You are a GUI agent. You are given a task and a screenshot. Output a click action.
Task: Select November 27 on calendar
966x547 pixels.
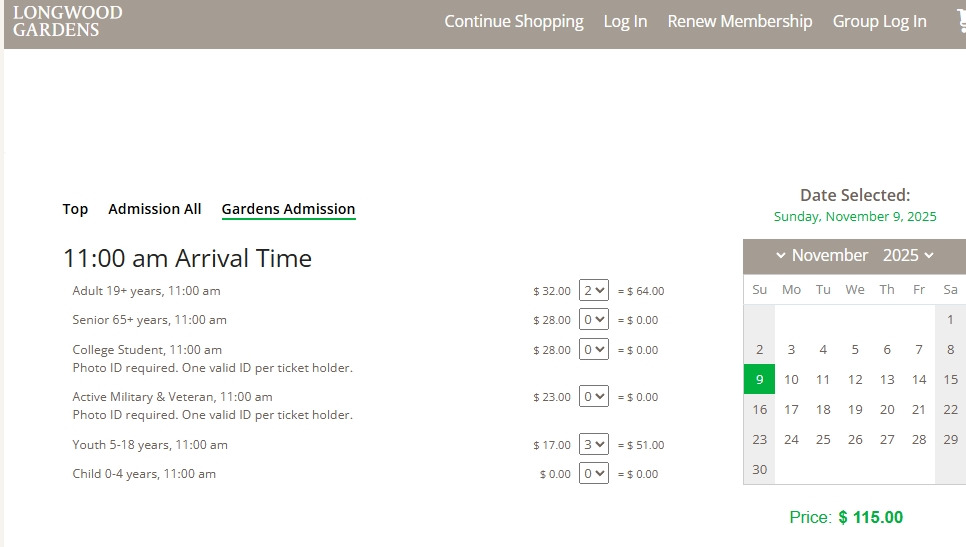coord(887,440)
